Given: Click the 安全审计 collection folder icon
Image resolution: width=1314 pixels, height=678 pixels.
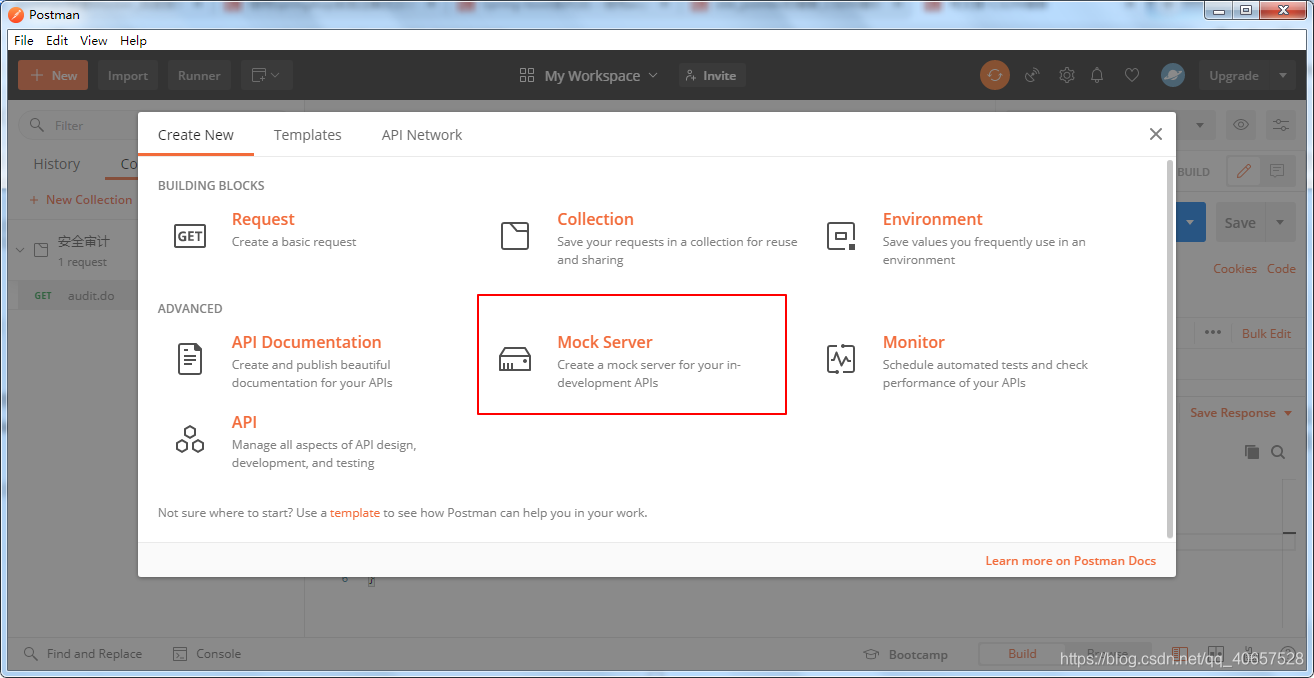Looking at the screenshot, I should (41, 250).
